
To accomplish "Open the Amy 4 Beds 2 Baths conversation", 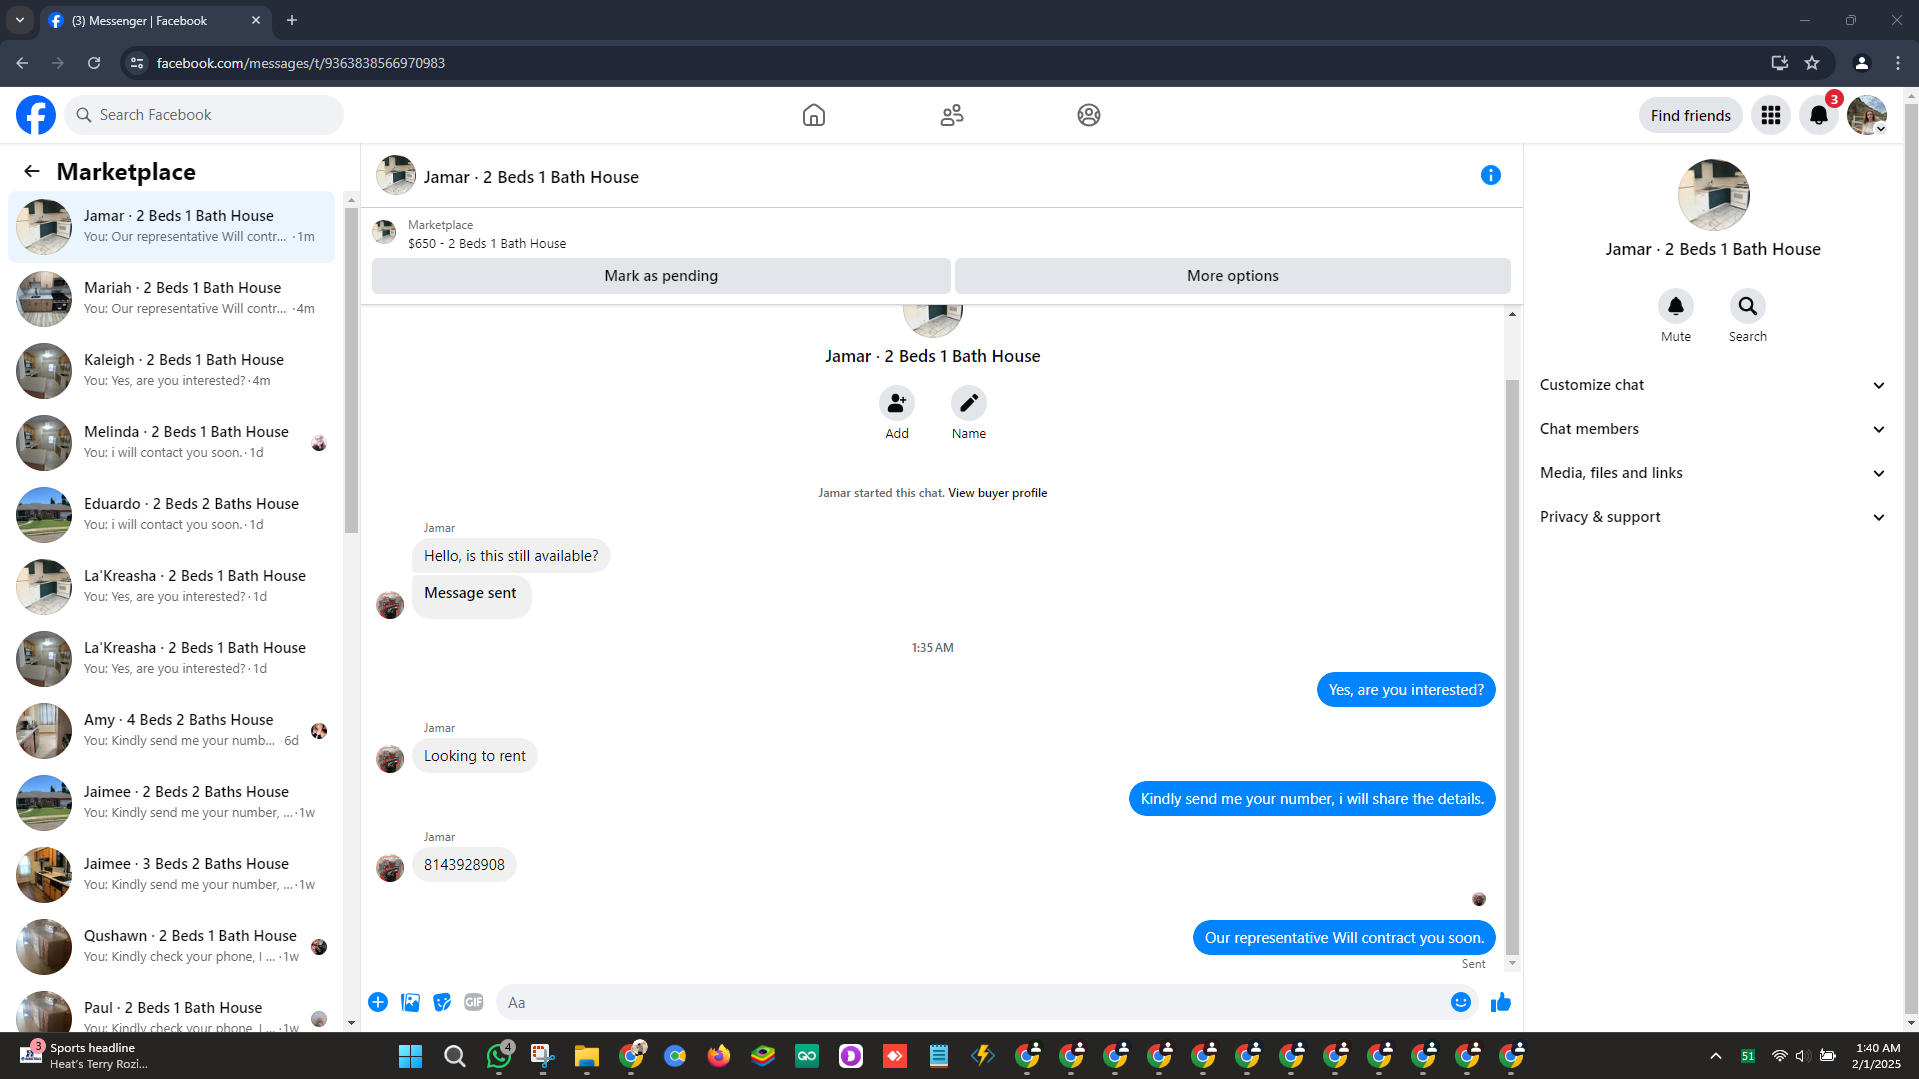I will point(172,731).
